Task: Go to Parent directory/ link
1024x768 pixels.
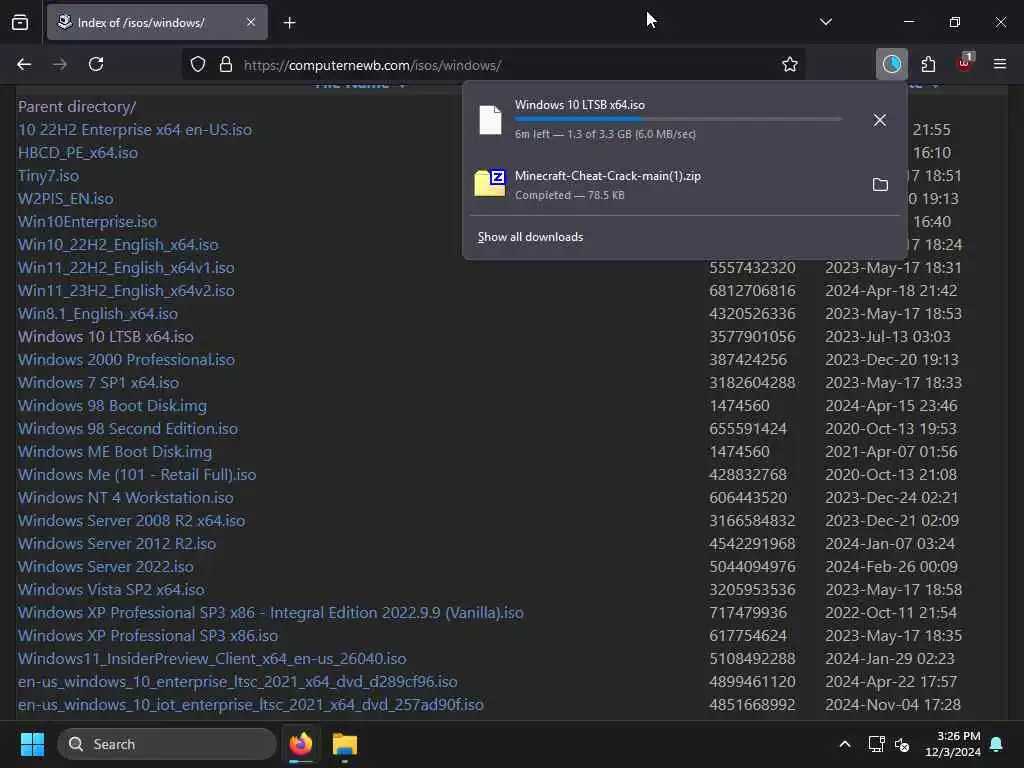Action: point(77,106)
